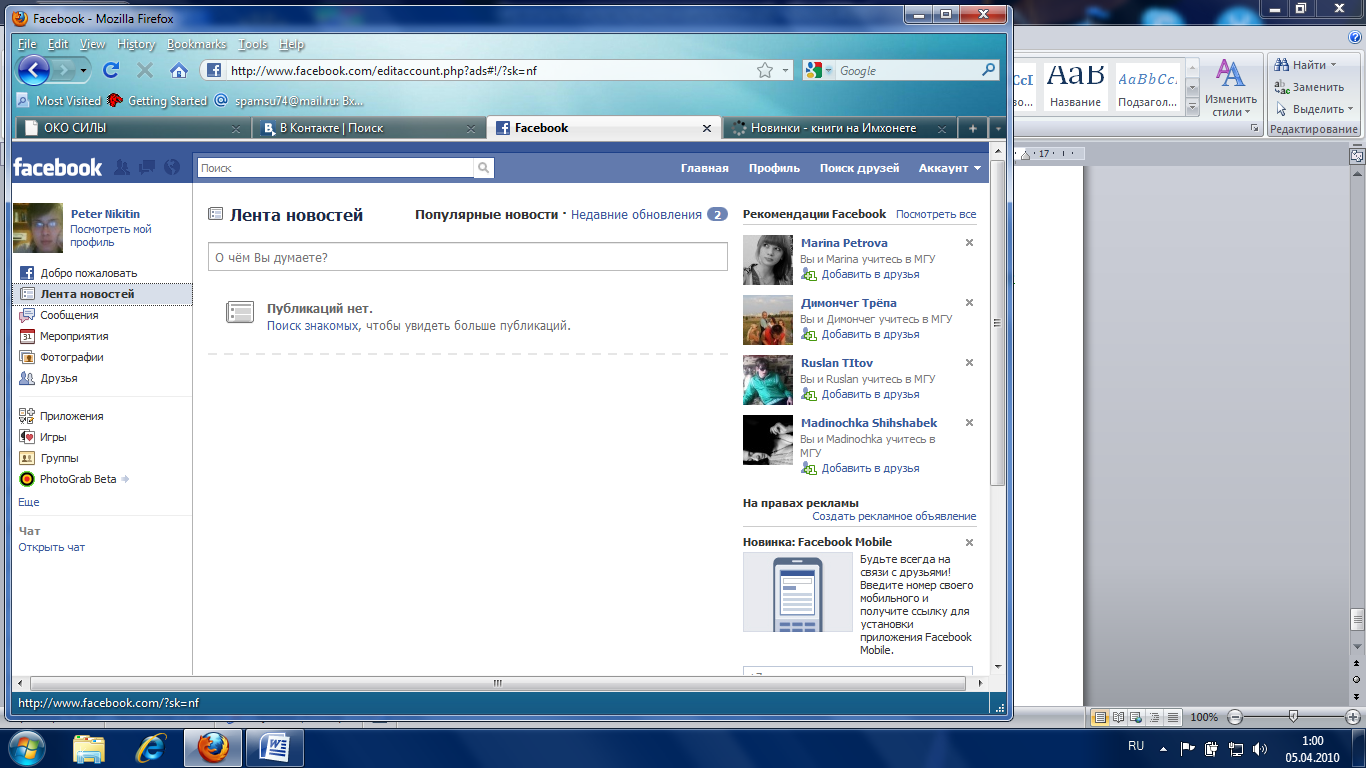Apply Название style in Word gallery
Image resolution: width=1366 pixels, height=768 pixels.
pyautogui.click(x=1075, y=85)
